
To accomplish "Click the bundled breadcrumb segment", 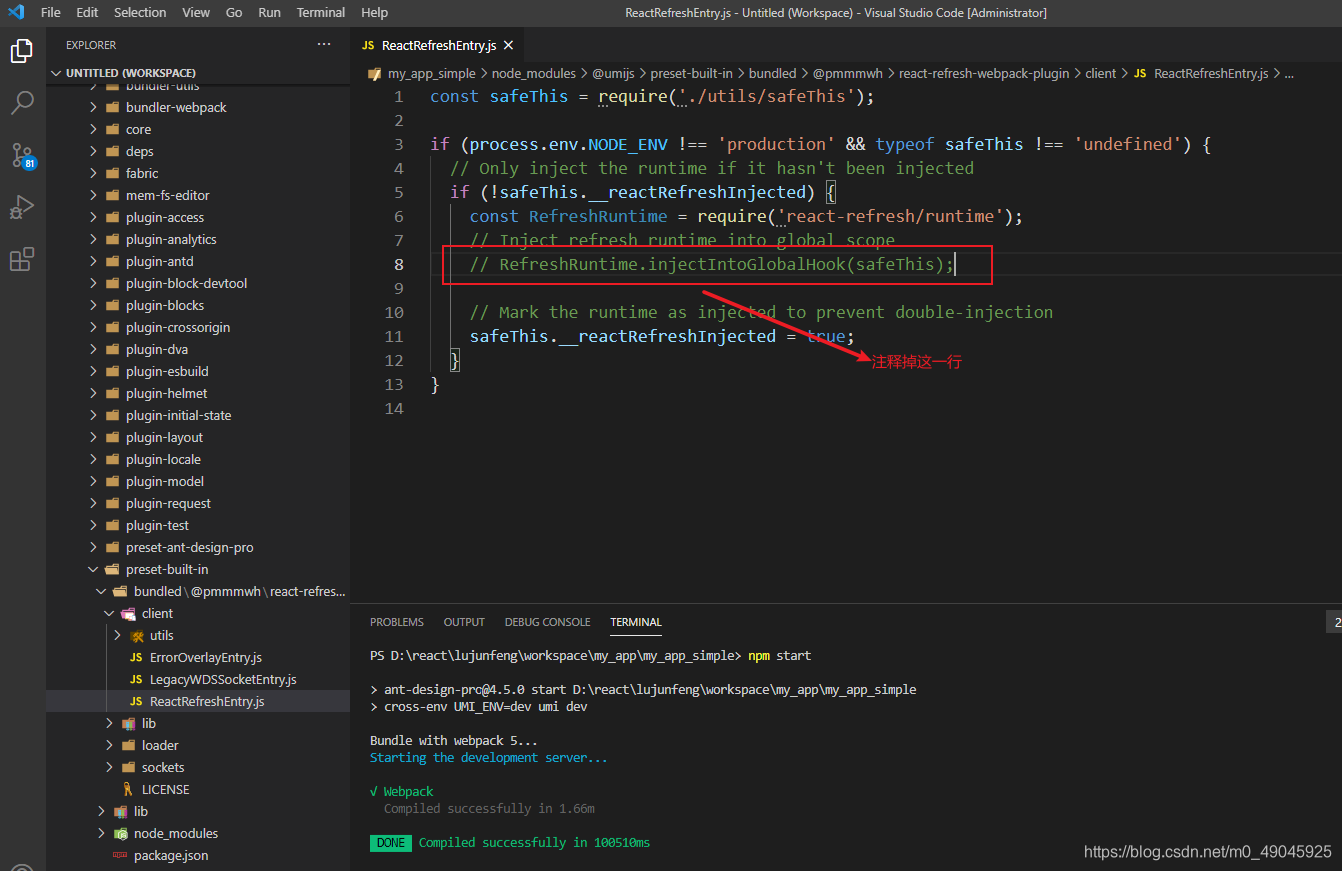I will [x=772, y=73].
